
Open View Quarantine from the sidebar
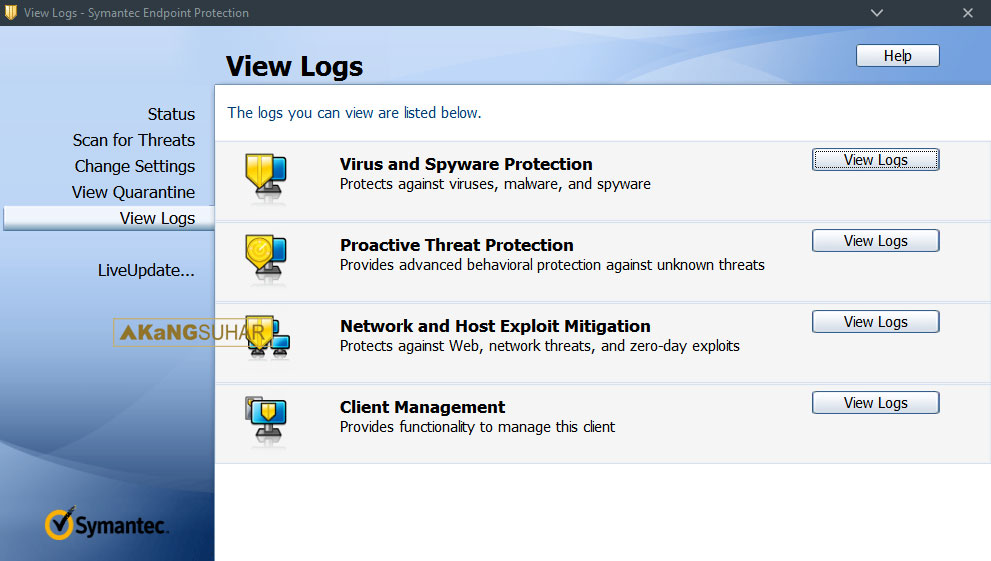coord(133,192)
